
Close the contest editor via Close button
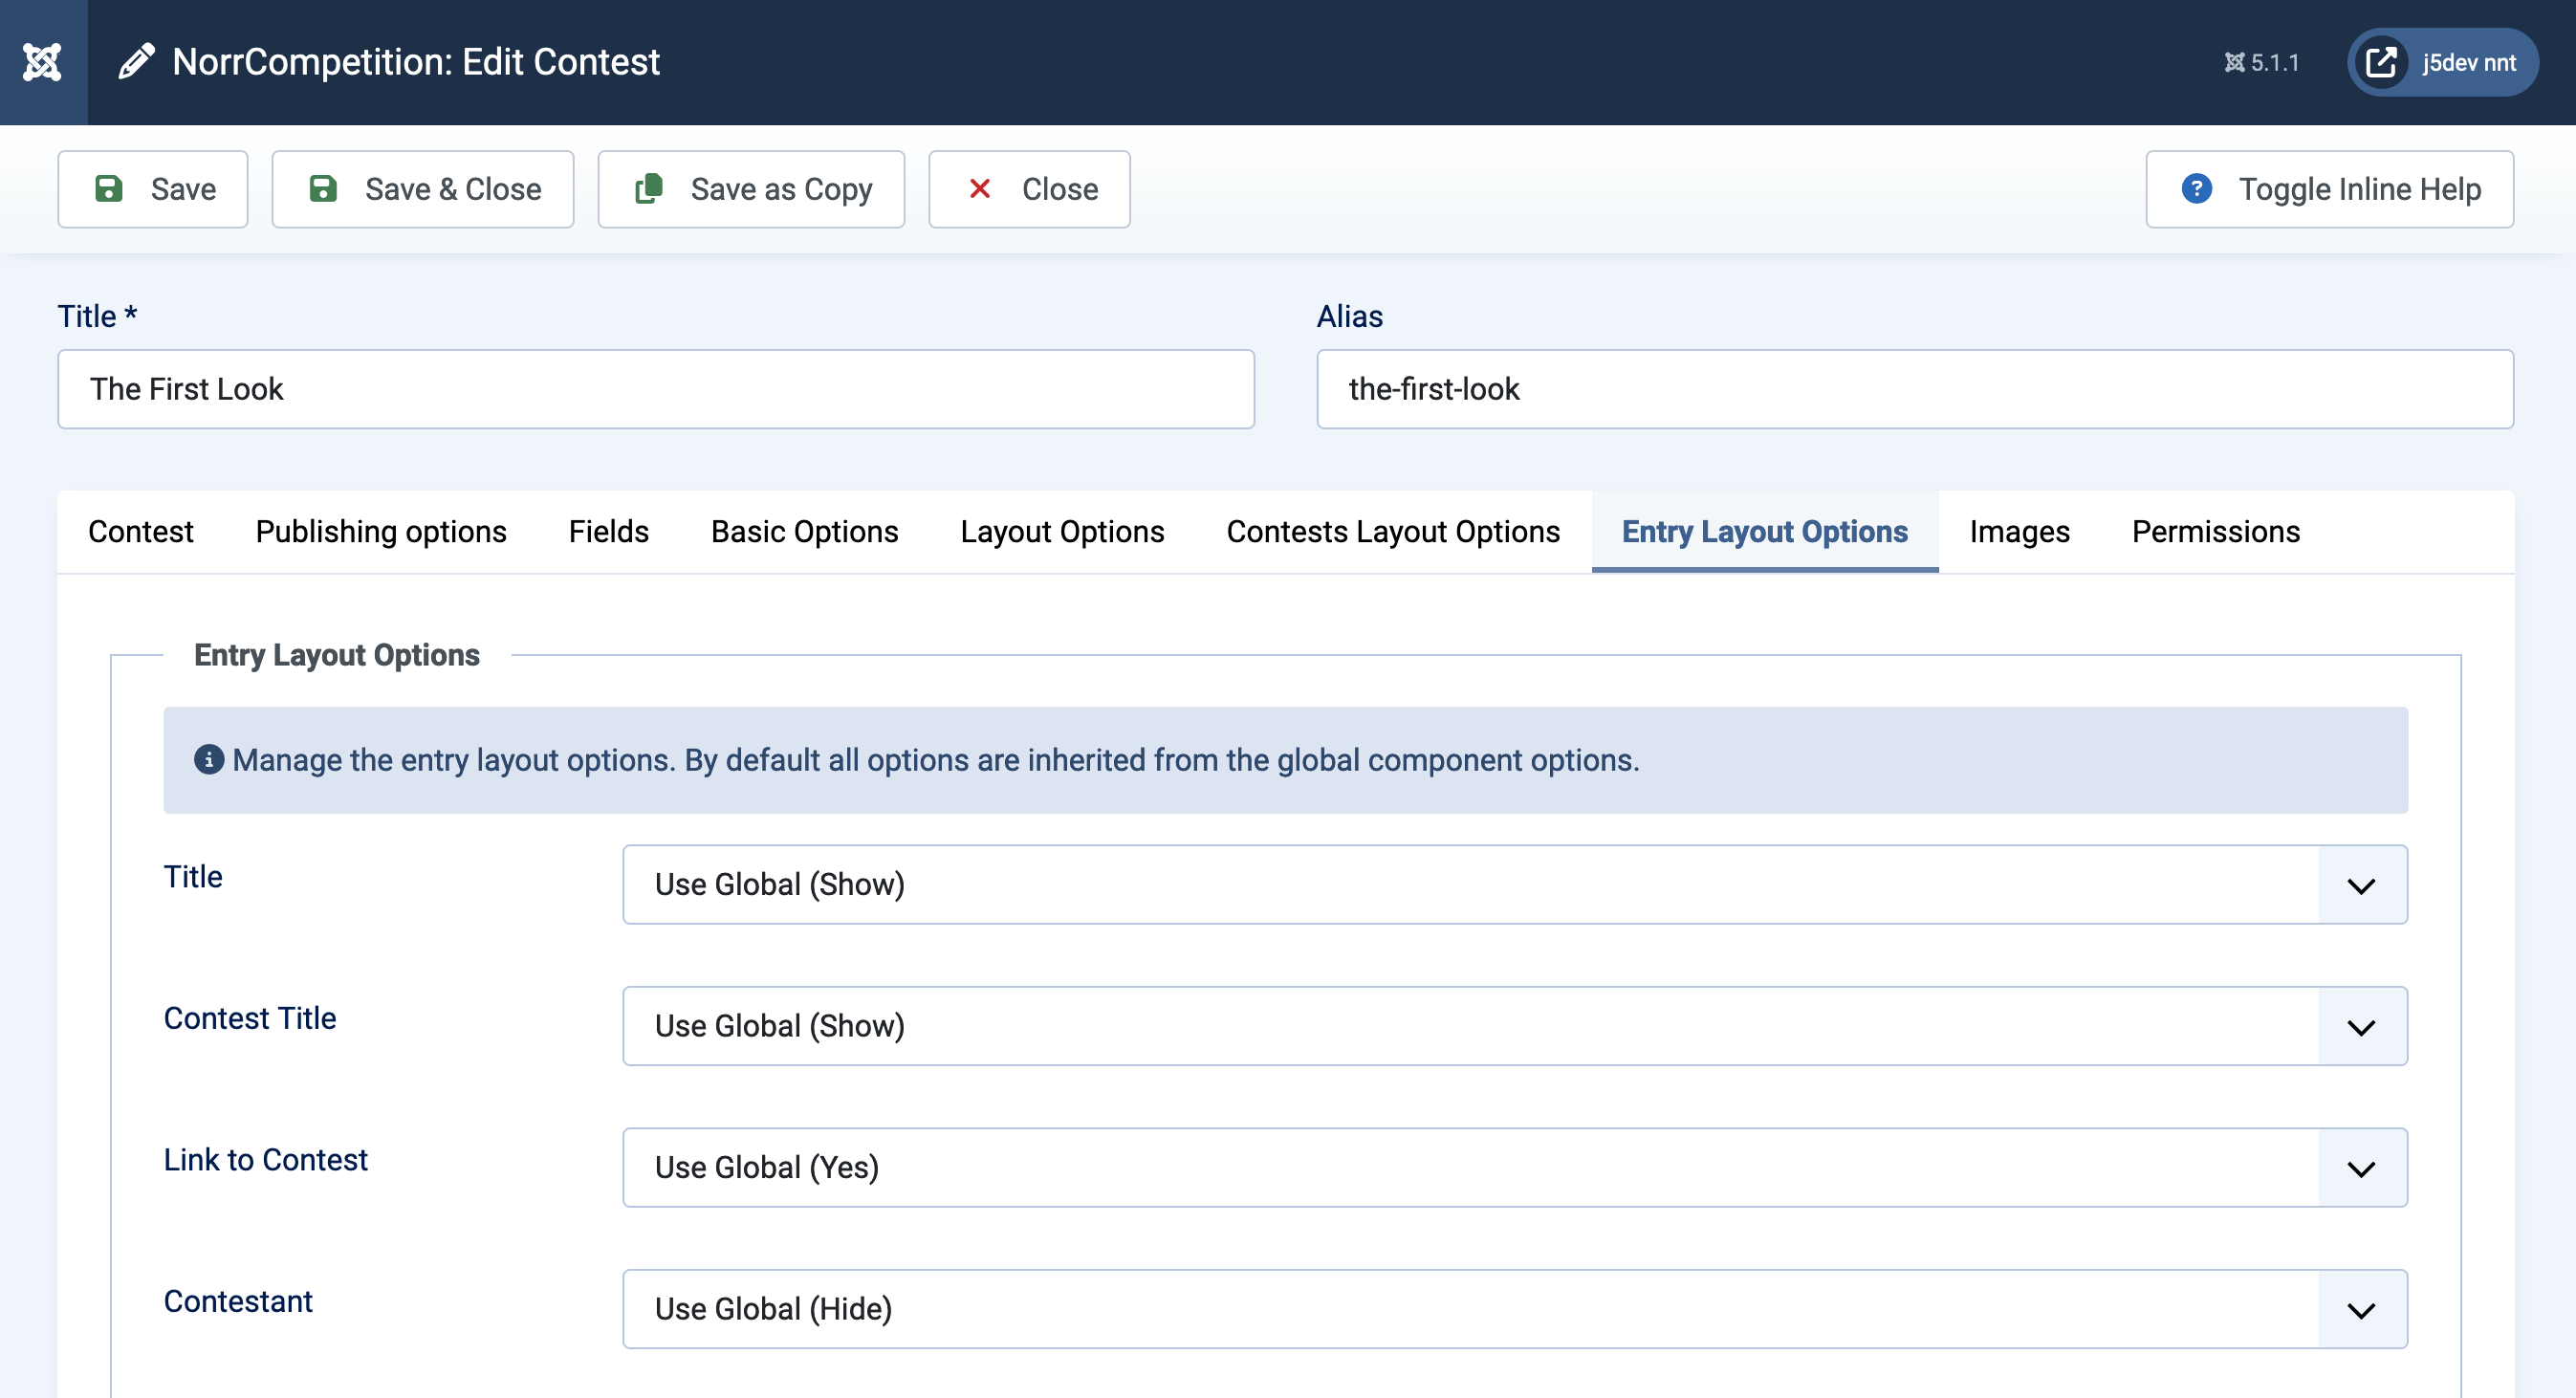tap(1029, 189)
